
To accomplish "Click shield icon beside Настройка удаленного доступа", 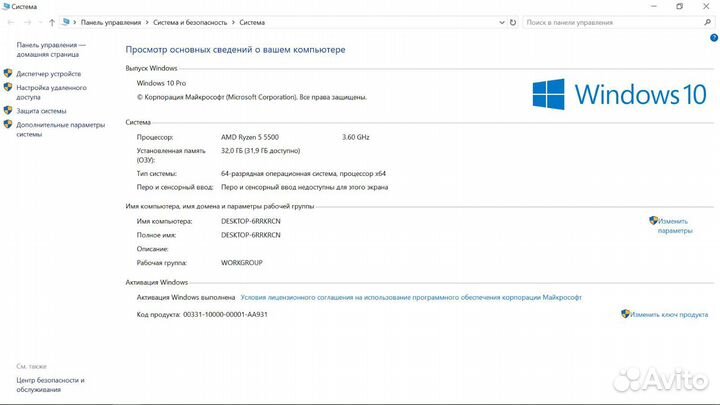I will click(8, 87).
